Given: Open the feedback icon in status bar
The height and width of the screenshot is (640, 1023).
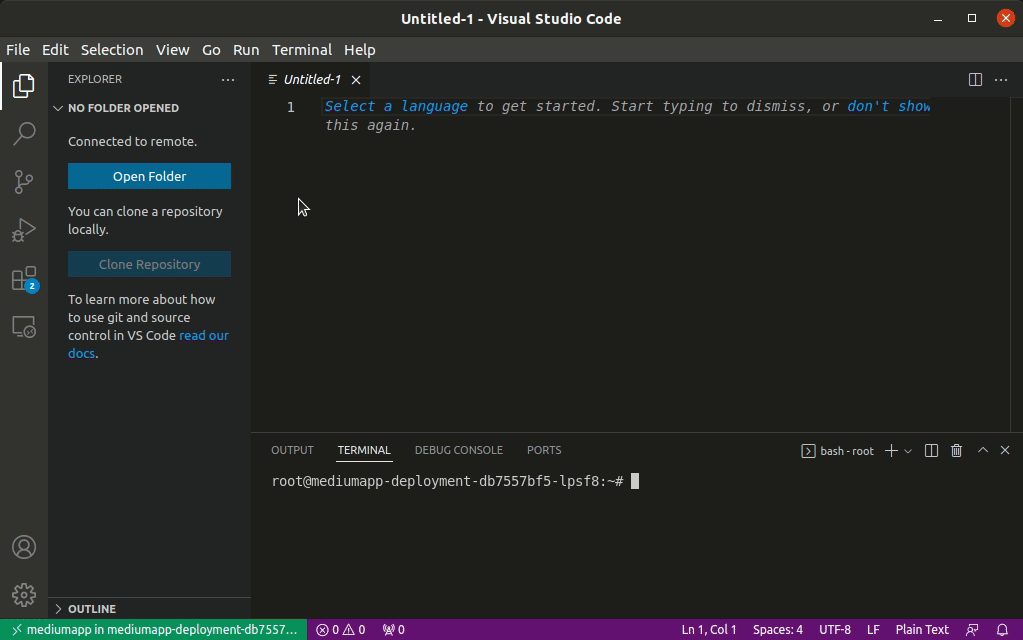Looking at the screenshot, I should tap(972, 630).
